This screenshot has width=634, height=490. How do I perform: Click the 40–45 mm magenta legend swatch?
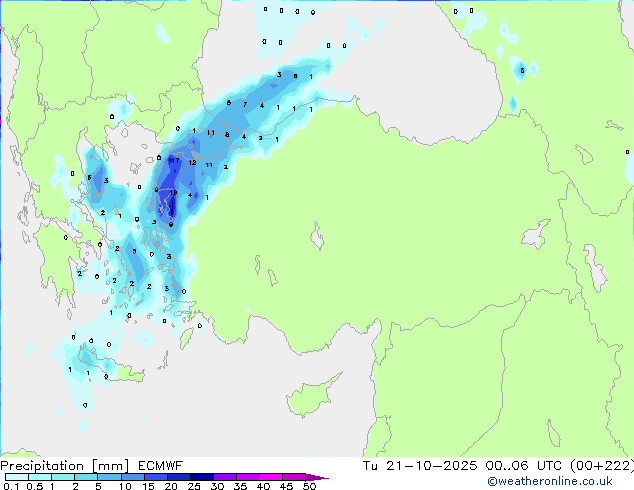271,477
